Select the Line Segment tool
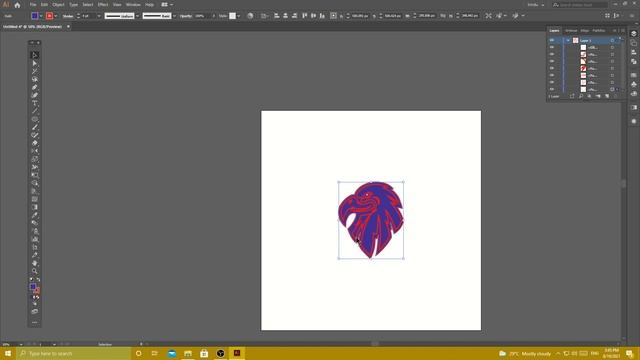 [x=35, y=111]
